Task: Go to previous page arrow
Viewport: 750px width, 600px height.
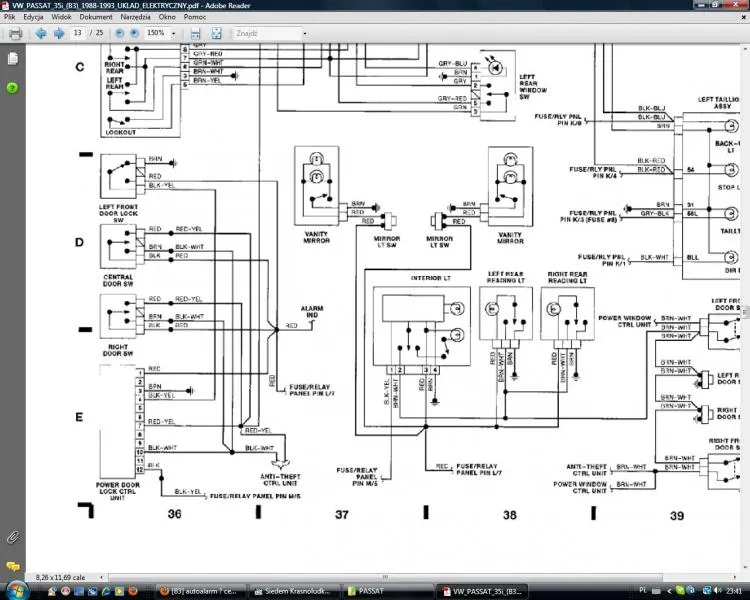Action: coord(40,33)
